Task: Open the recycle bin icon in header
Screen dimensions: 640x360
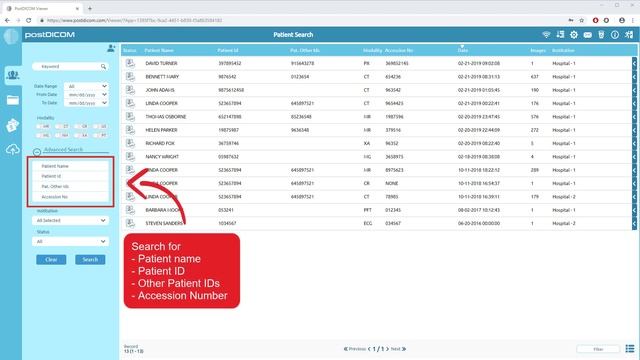Action: click(601, 35)
